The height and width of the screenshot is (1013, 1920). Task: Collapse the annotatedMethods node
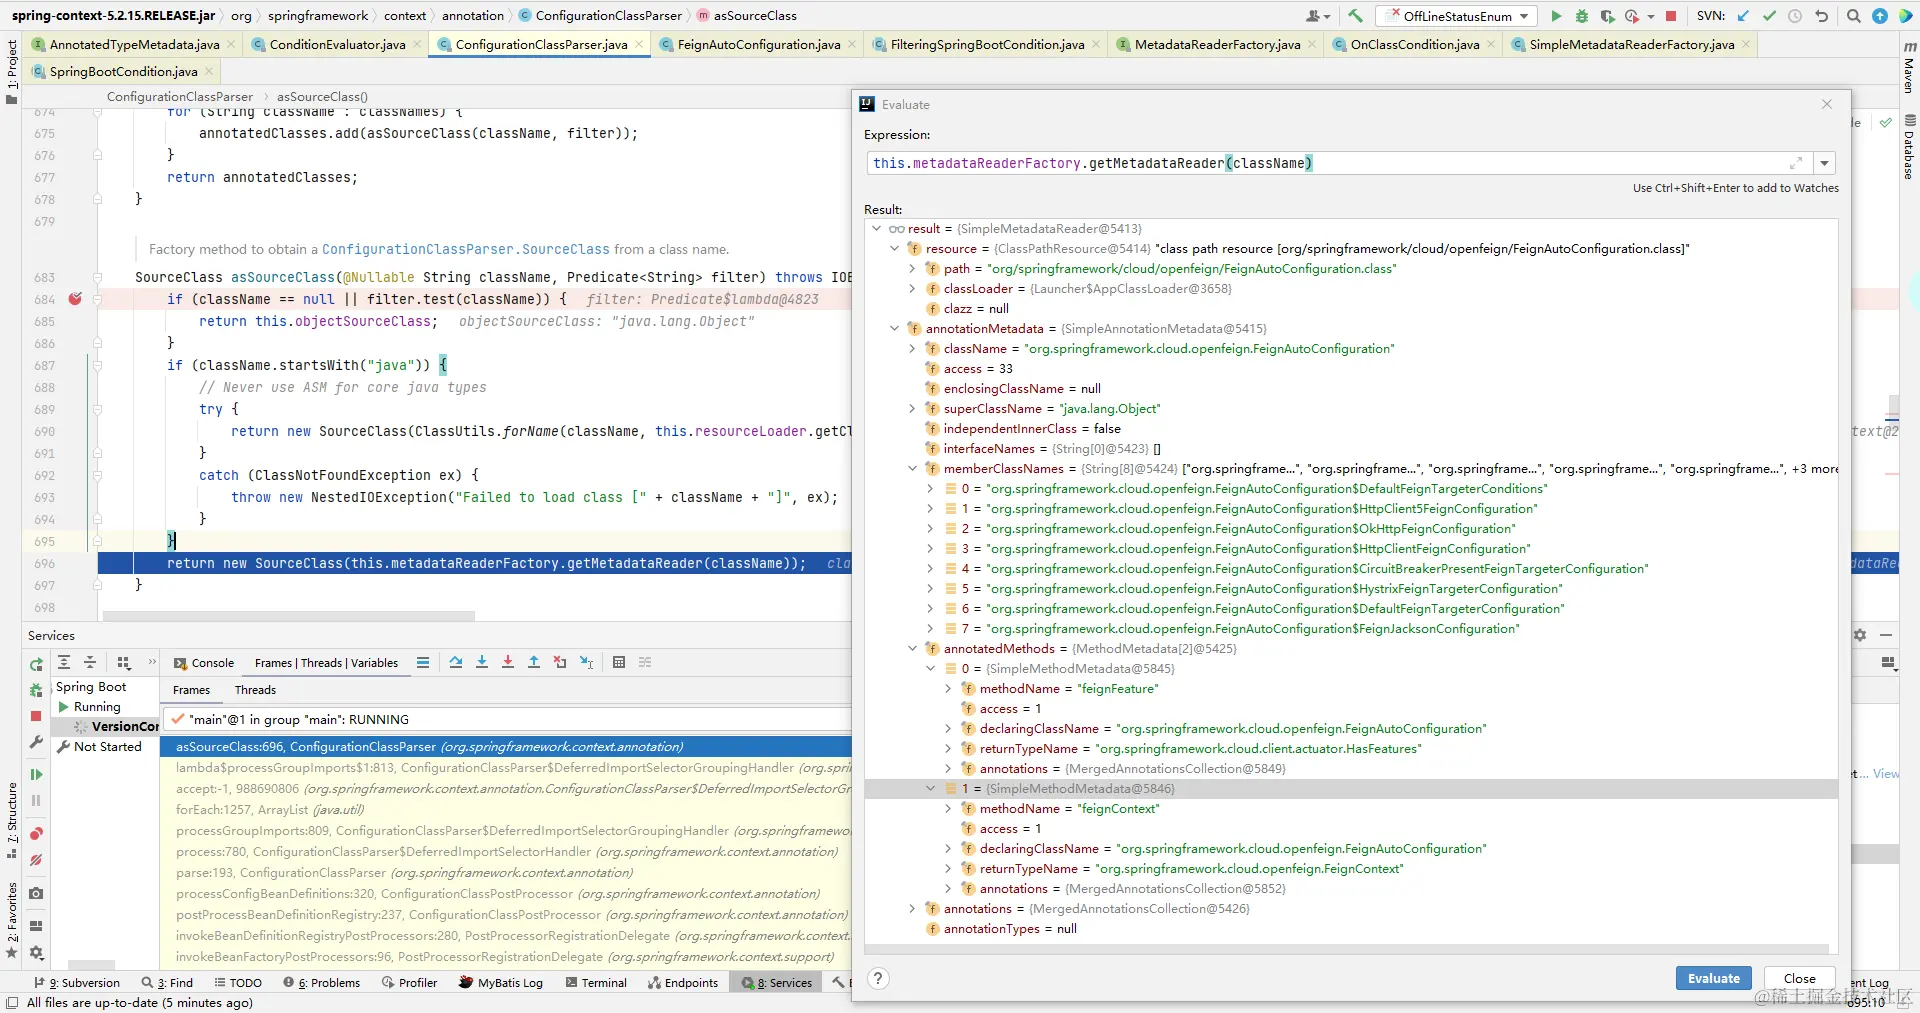(912, 649)
